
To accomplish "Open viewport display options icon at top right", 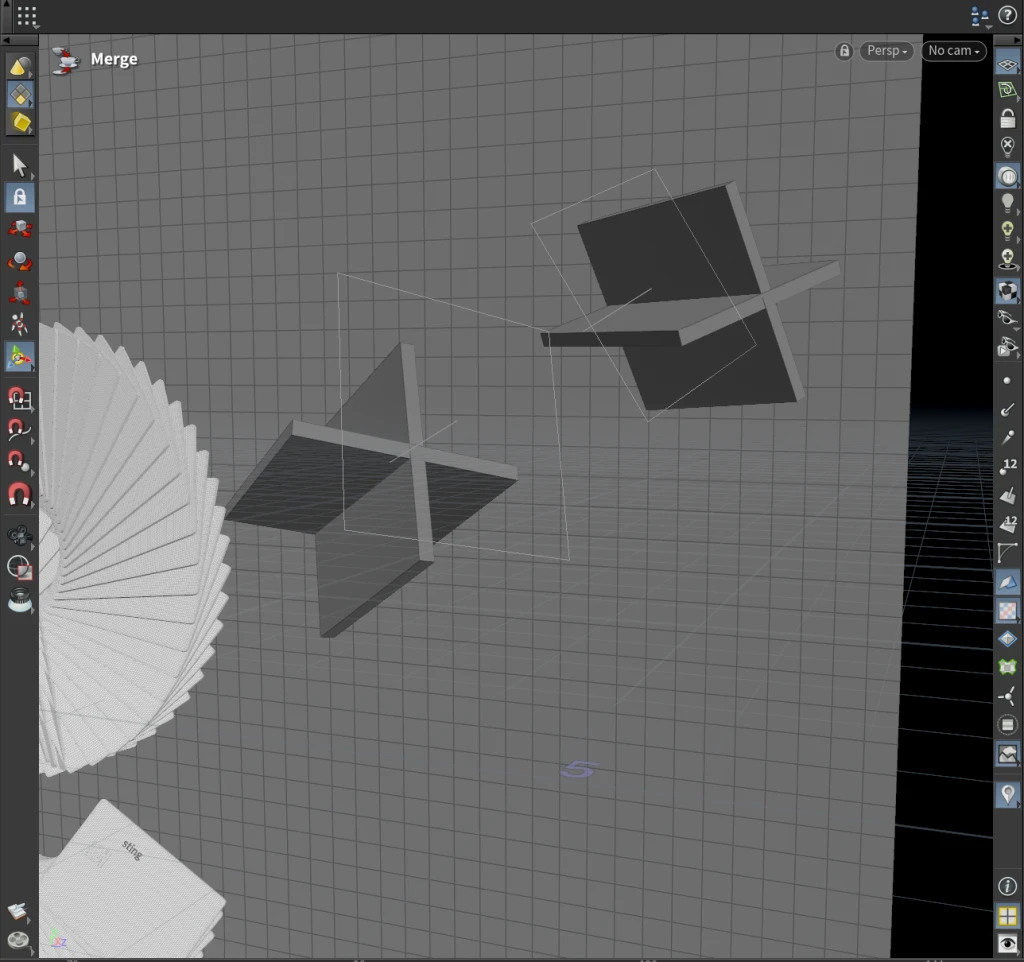I will point(980,16).
